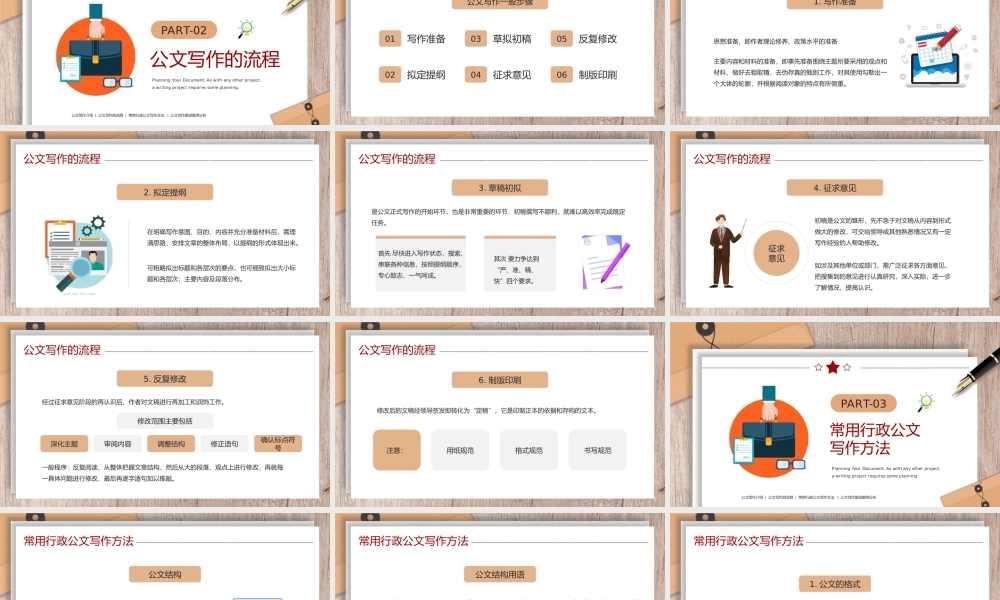Click the lightbulb icon beside the PART-03 badge
Screen dimensions: 1000x600
[x=925, y=402]
